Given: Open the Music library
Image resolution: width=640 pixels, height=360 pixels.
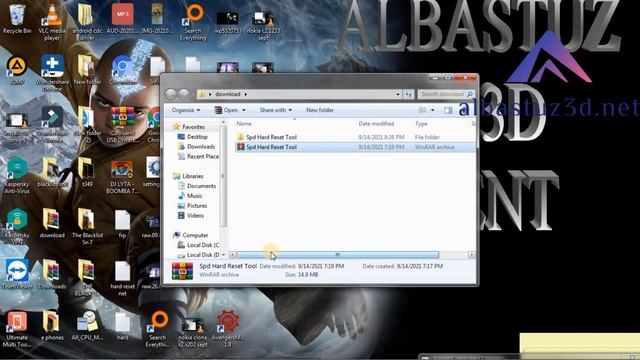Looking at the screenshot, I should pyautogui.click(x=194, y=196).
